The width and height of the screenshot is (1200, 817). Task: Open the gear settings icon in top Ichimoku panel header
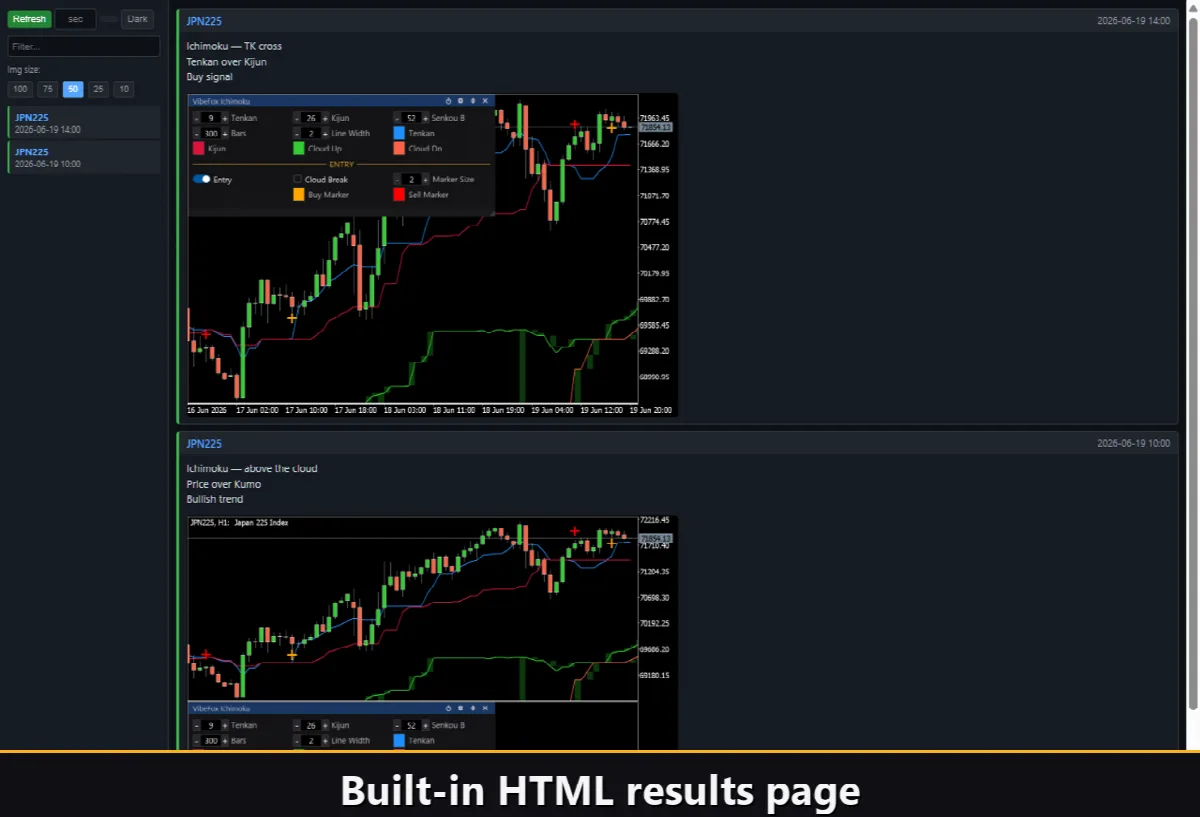point(460,101)
